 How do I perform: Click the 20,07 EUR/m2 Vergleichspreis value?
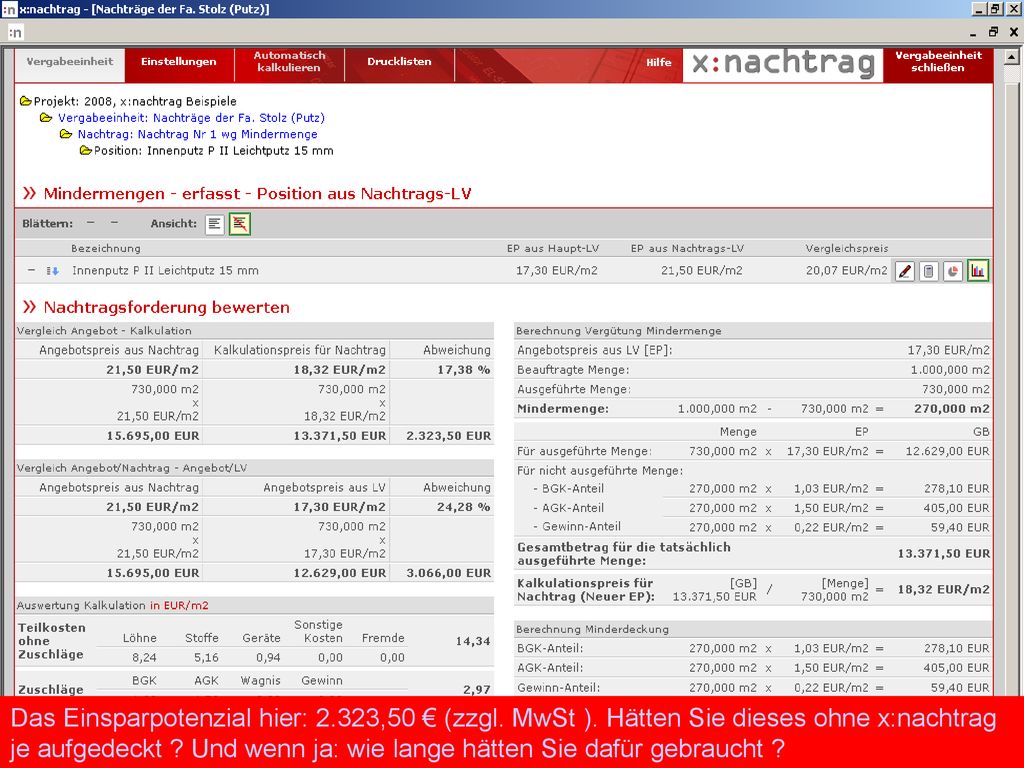[x=847, y=270]
